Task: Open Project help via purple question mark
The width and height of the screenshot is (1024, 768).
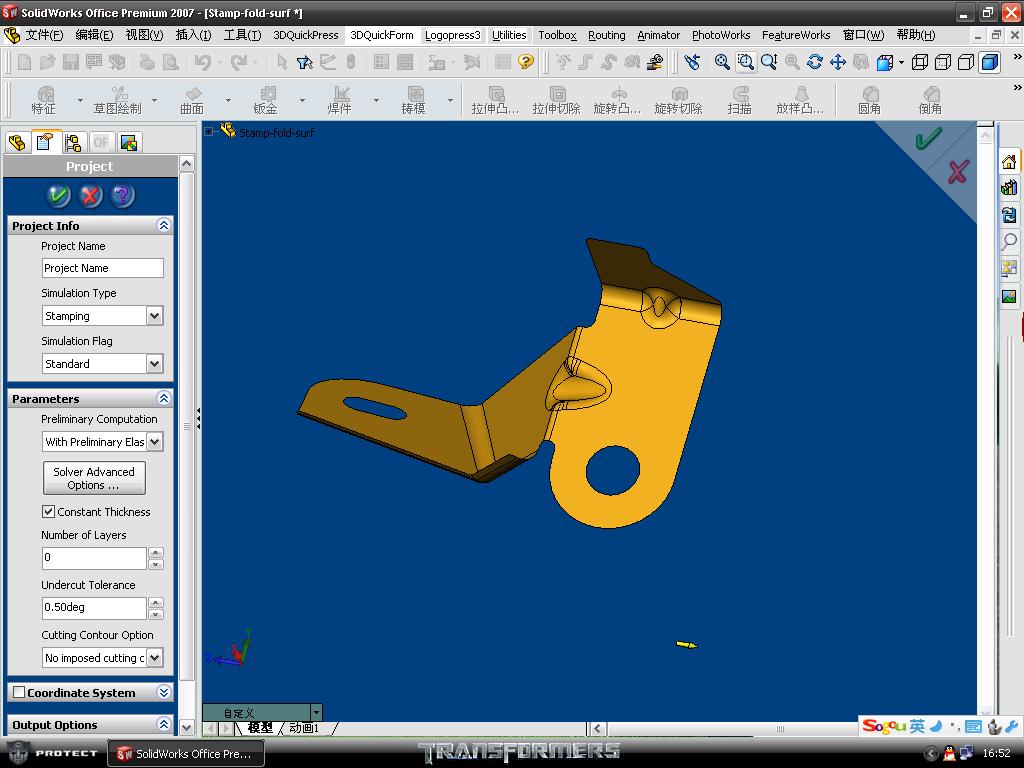Action: (x=121, y=196)
